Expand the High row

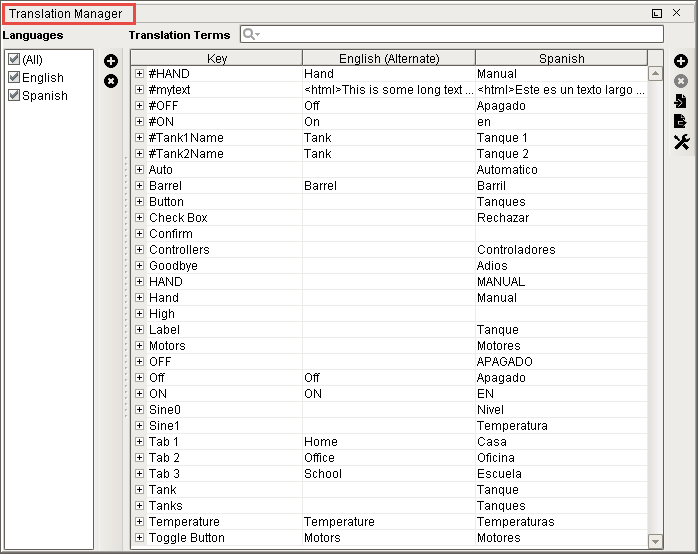[x=139, y=314]
